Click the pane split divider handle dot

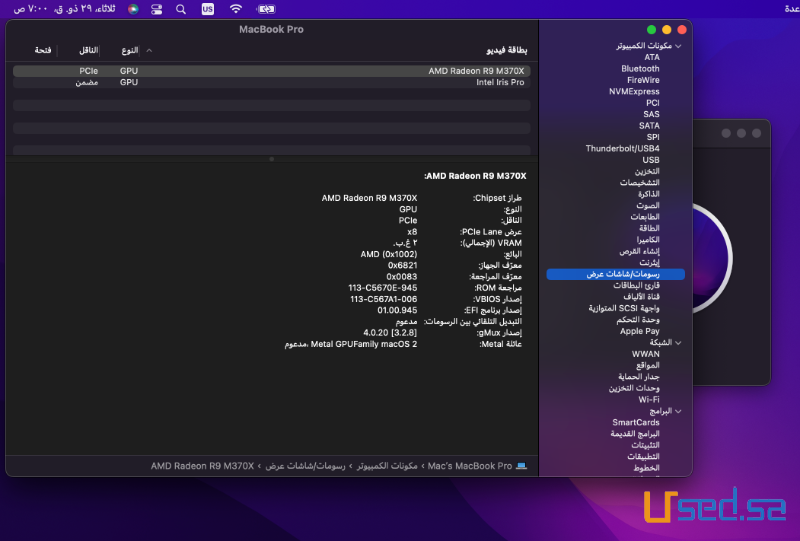271,159
